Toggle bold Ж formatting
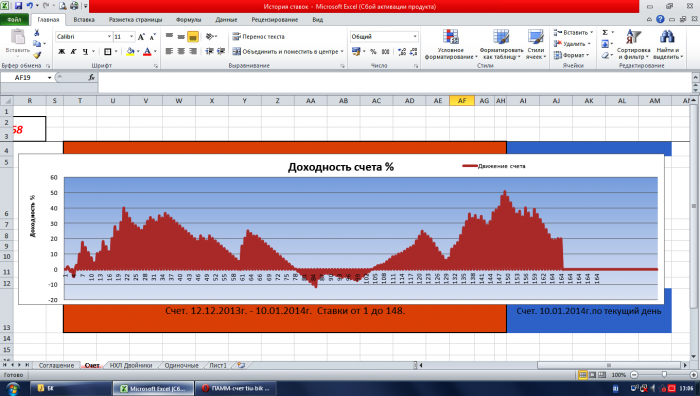Image resolution: width=700 pixels, height=396 pixels. click(62, 52)
